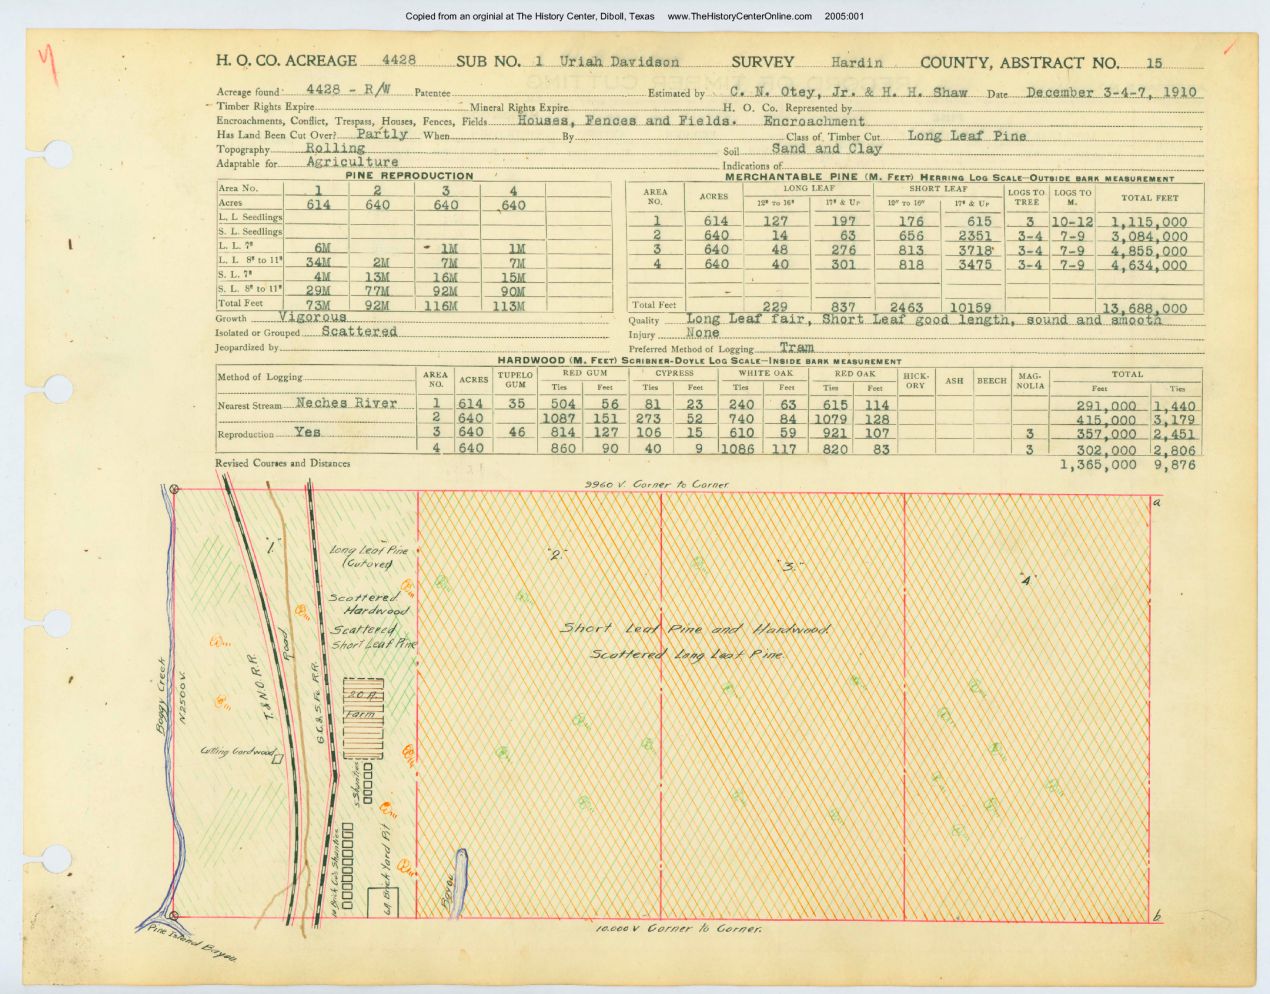
Task: Click hardwood grand total '1,365,000'
Action: point(1098,465)
